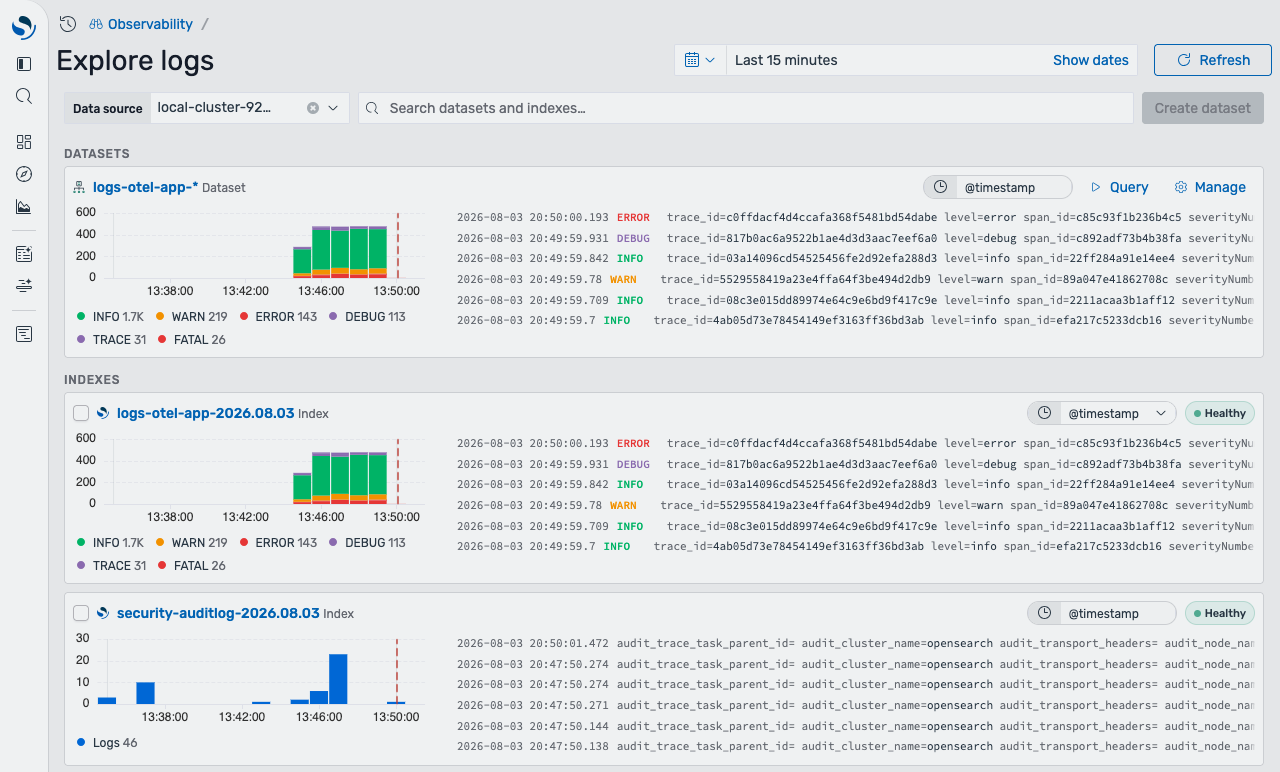This screenshot has height=772, width=1280.
Task: Toggle INFO series in dataset chart legend
Action: pyautogui.click(x=111, y=316)
